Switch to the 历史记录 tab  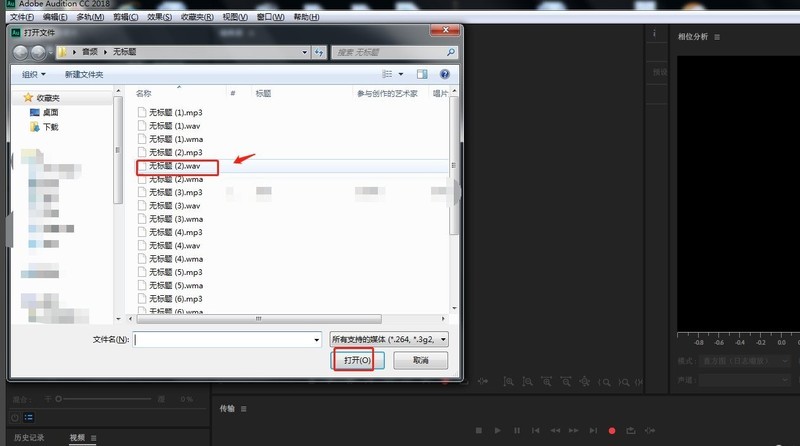[x=29, y=438]
